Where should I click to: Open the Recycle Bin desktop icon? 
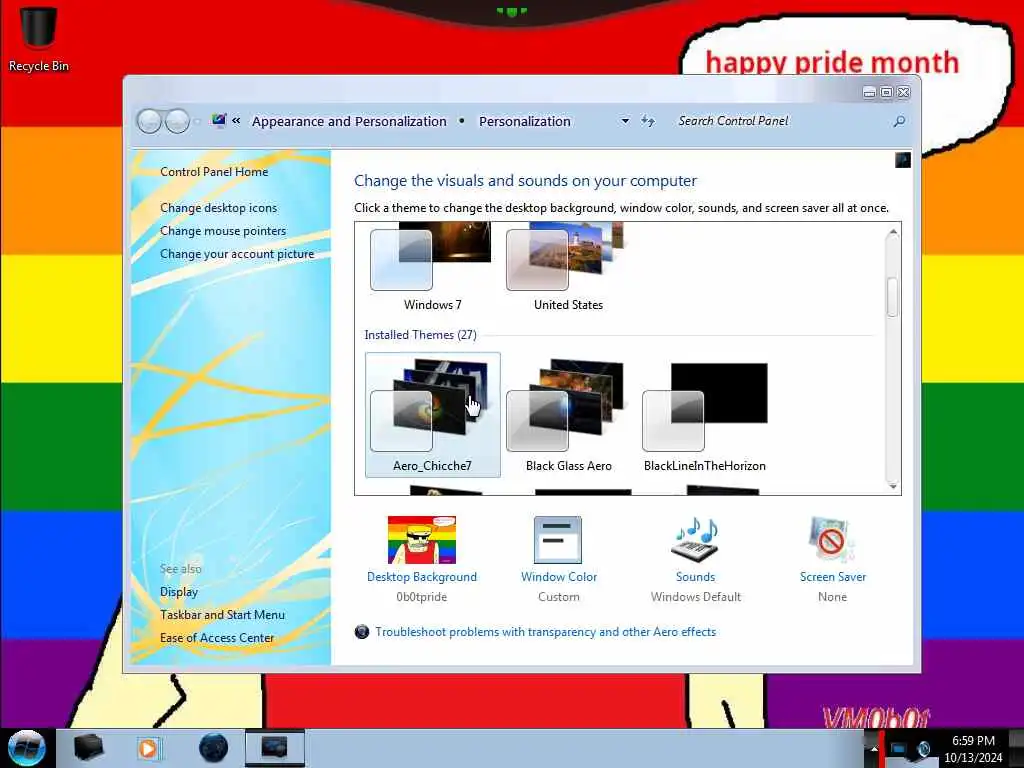(x=38, y=39)
